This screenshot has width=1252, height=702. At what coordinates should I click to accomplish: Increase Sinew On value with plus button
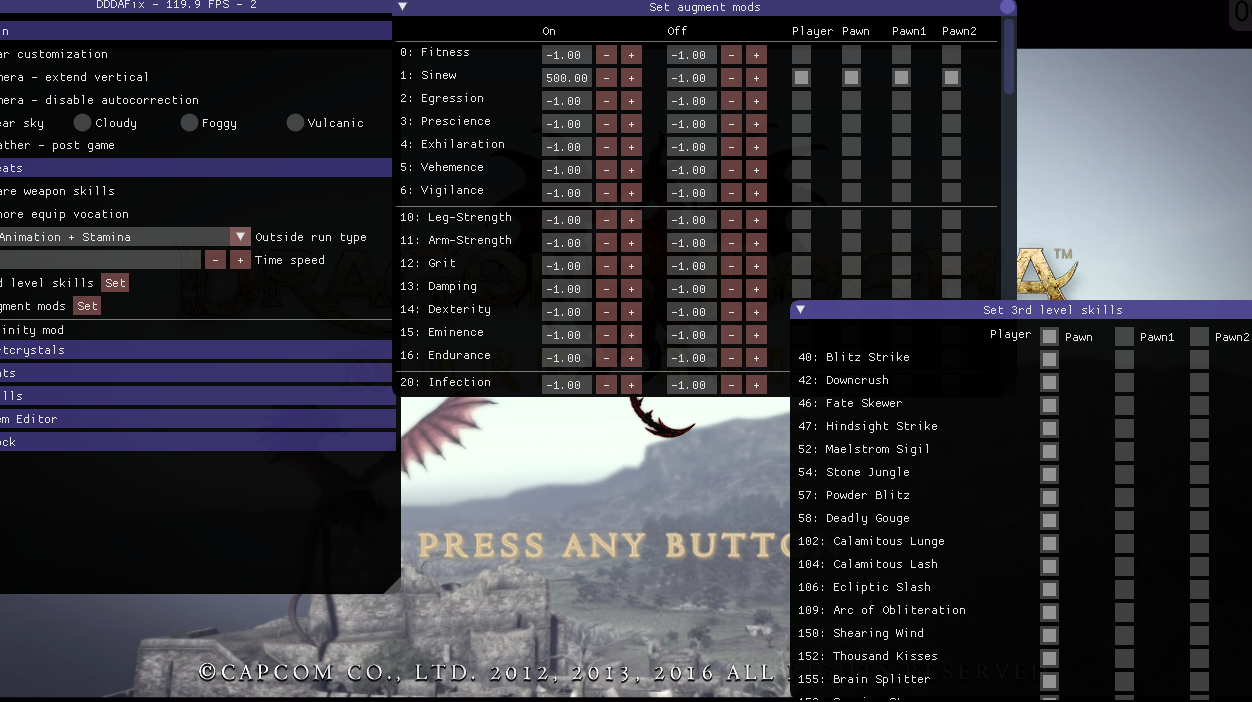[631, 78]
